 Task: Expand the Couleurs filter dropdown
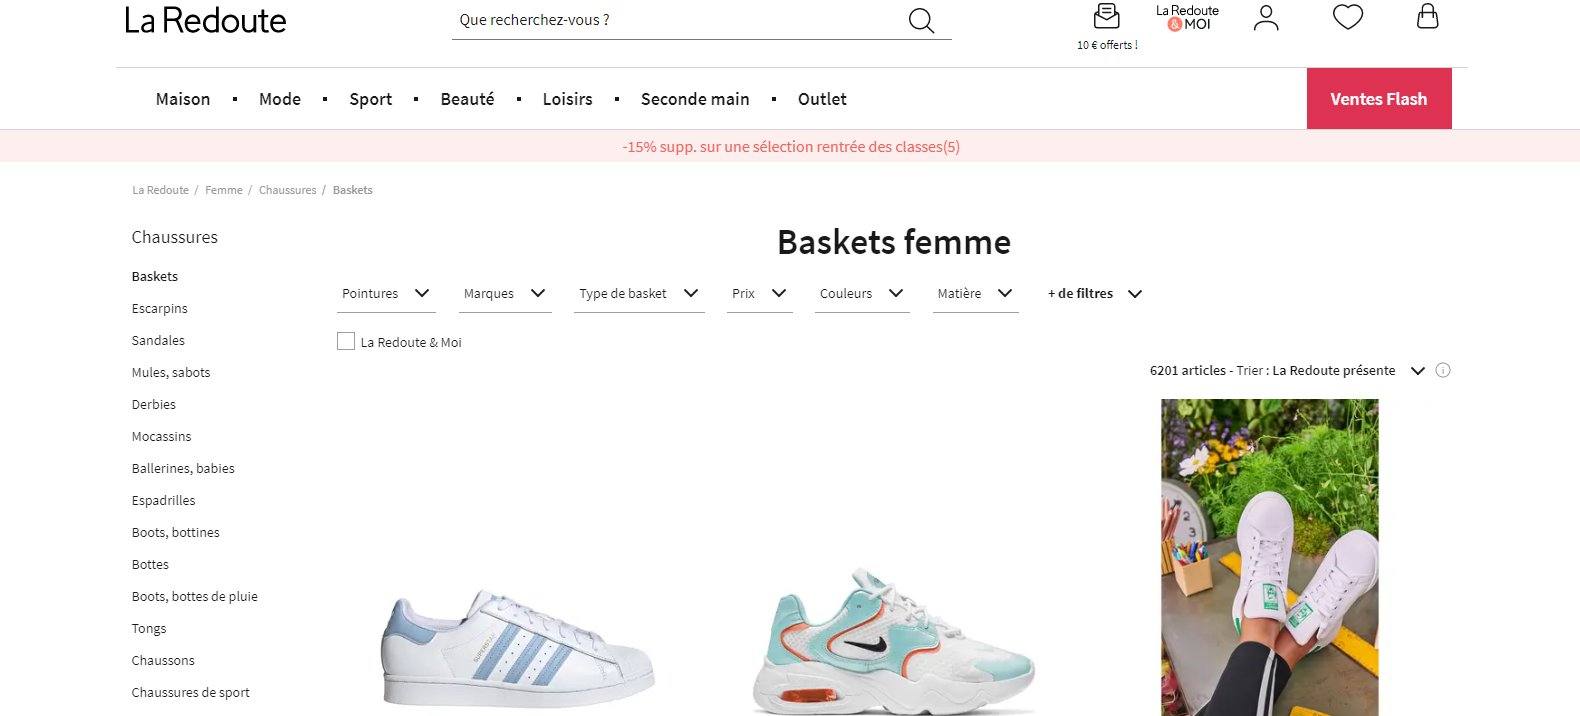coord(861,294)
